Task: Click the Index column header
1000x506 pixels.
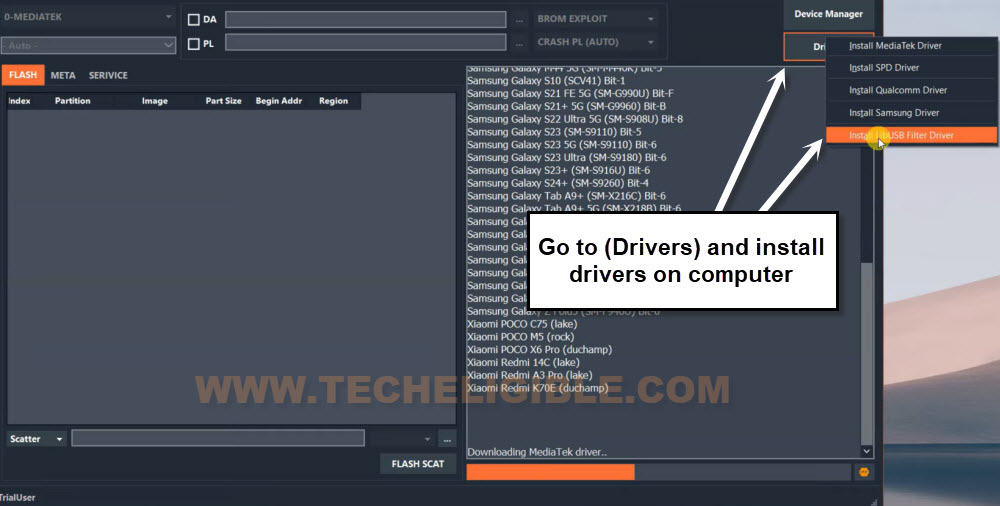Action: tap(19, 101)
